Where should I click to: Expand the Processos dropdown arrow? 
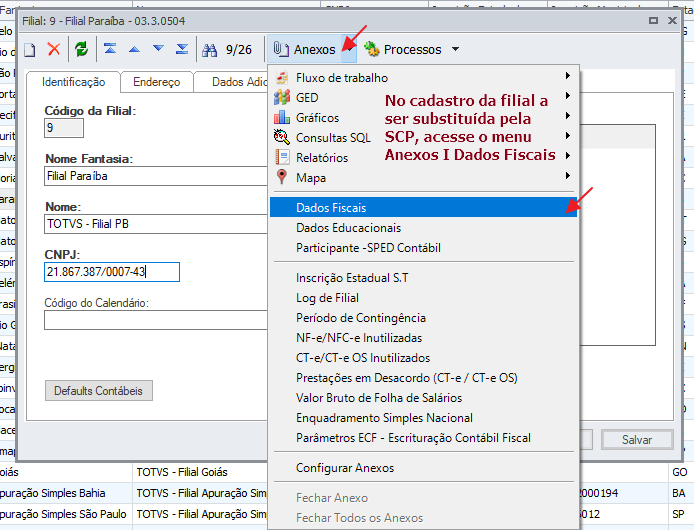point(455,49)
